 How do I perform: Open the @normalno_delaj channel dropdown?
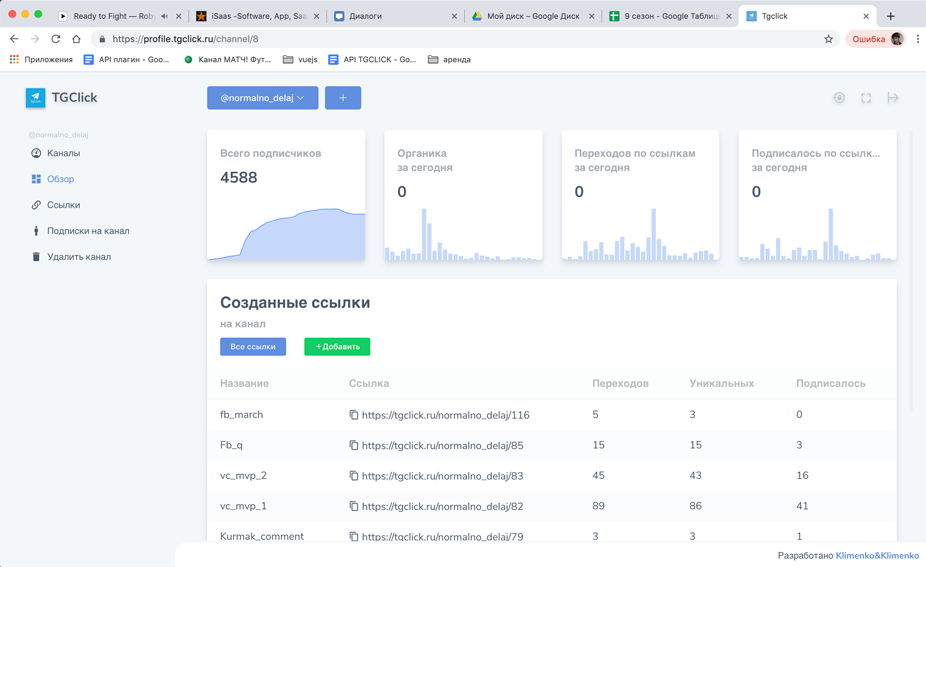pos(262,98)
